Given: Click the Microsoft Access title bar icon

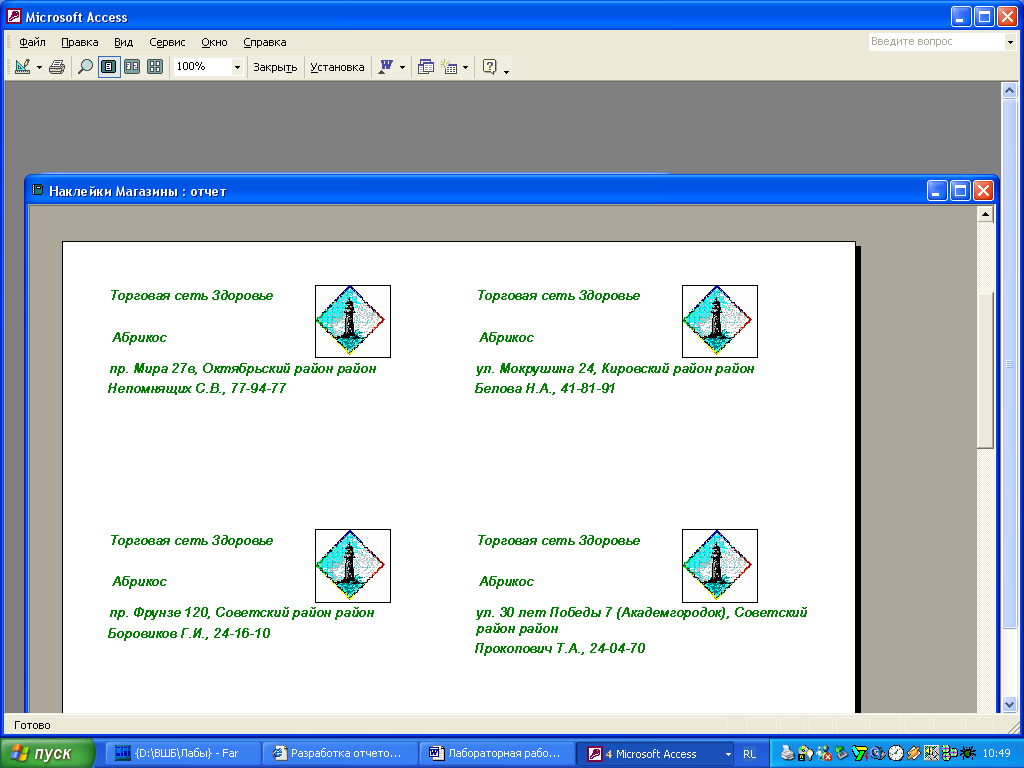Looking at the screenshot, I should (14, 16).
